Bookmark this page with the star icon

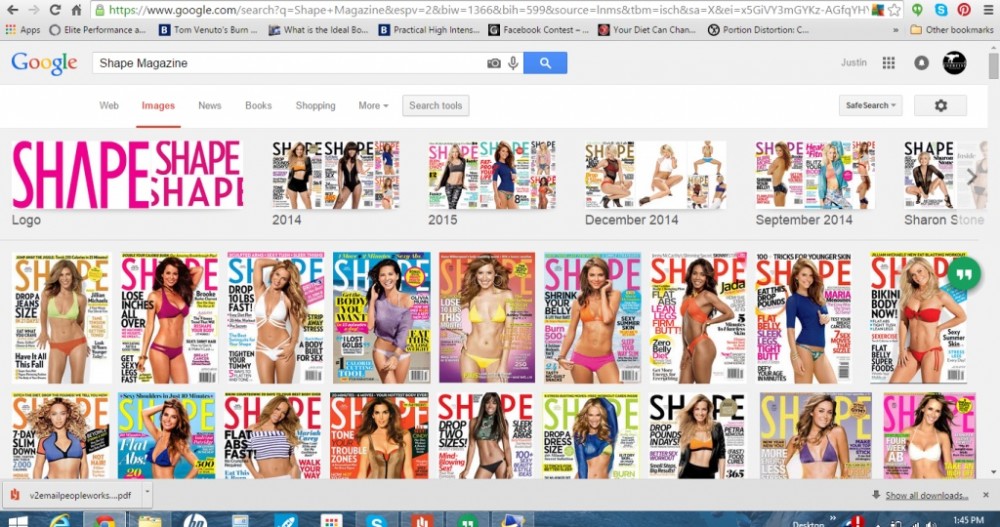pyautogui.click(x=894, y=10)
